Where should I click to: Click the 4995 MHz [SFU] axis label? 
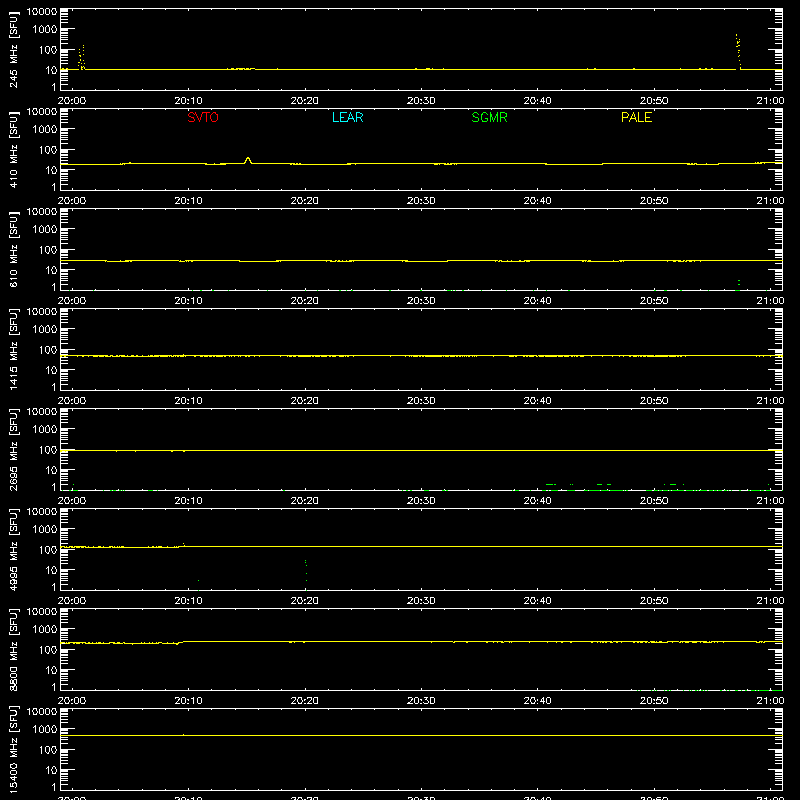(13, 549)
